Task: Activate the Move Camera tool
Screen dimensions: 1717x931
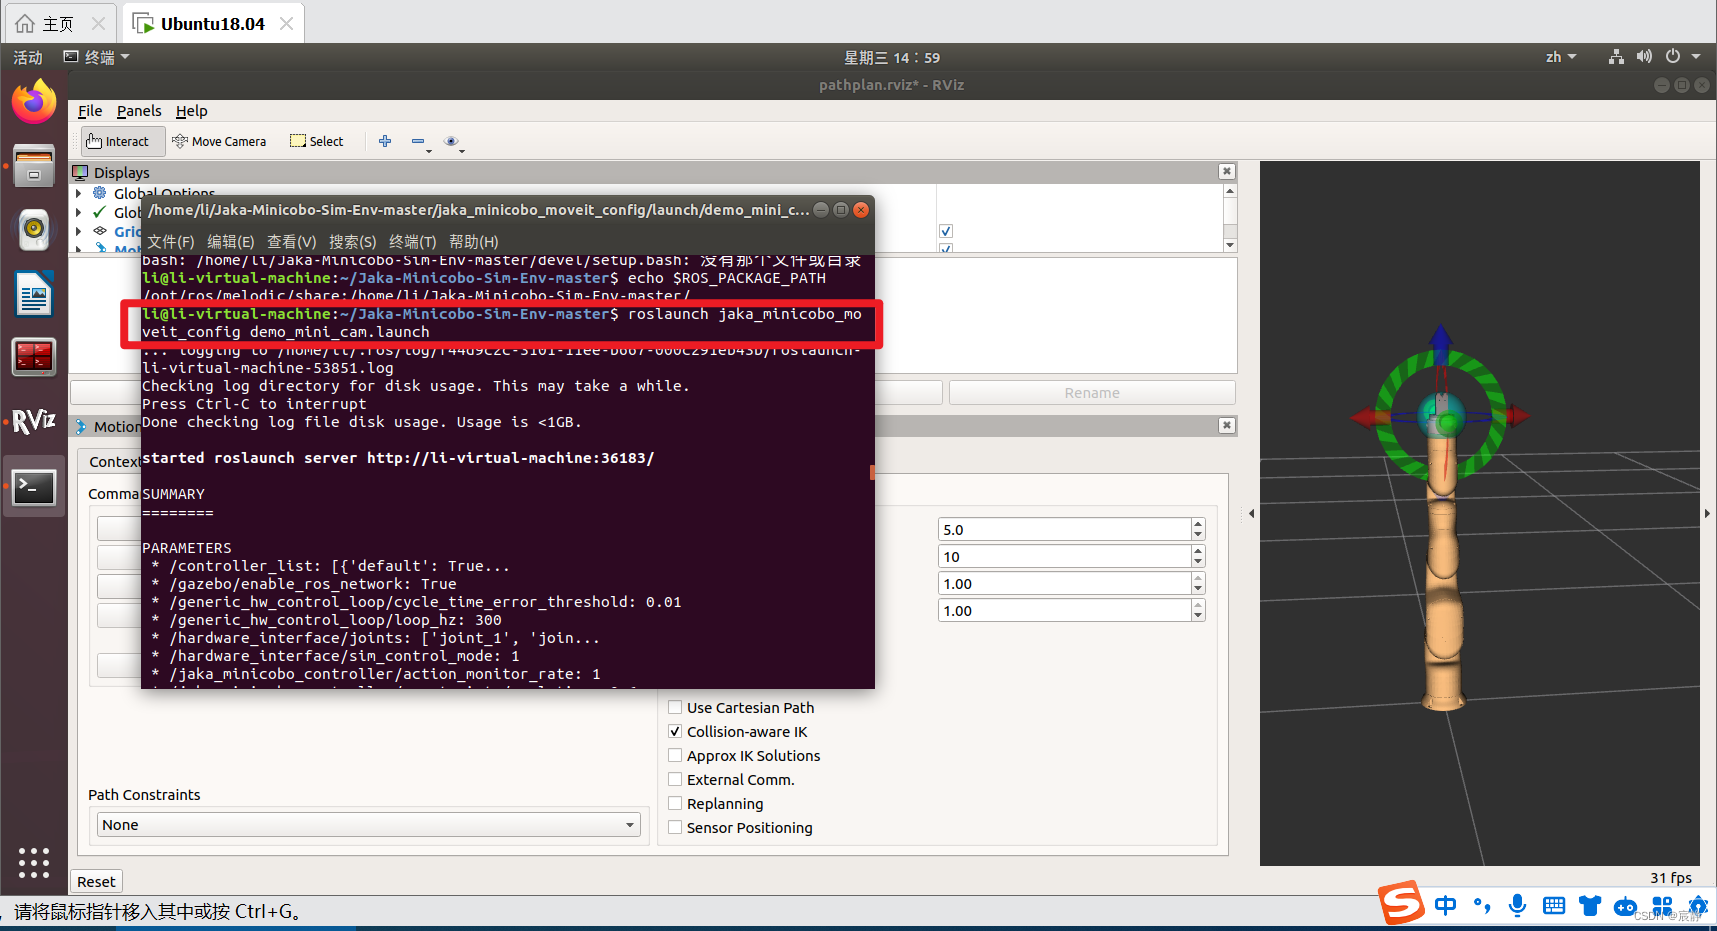Action: (219, 141)
